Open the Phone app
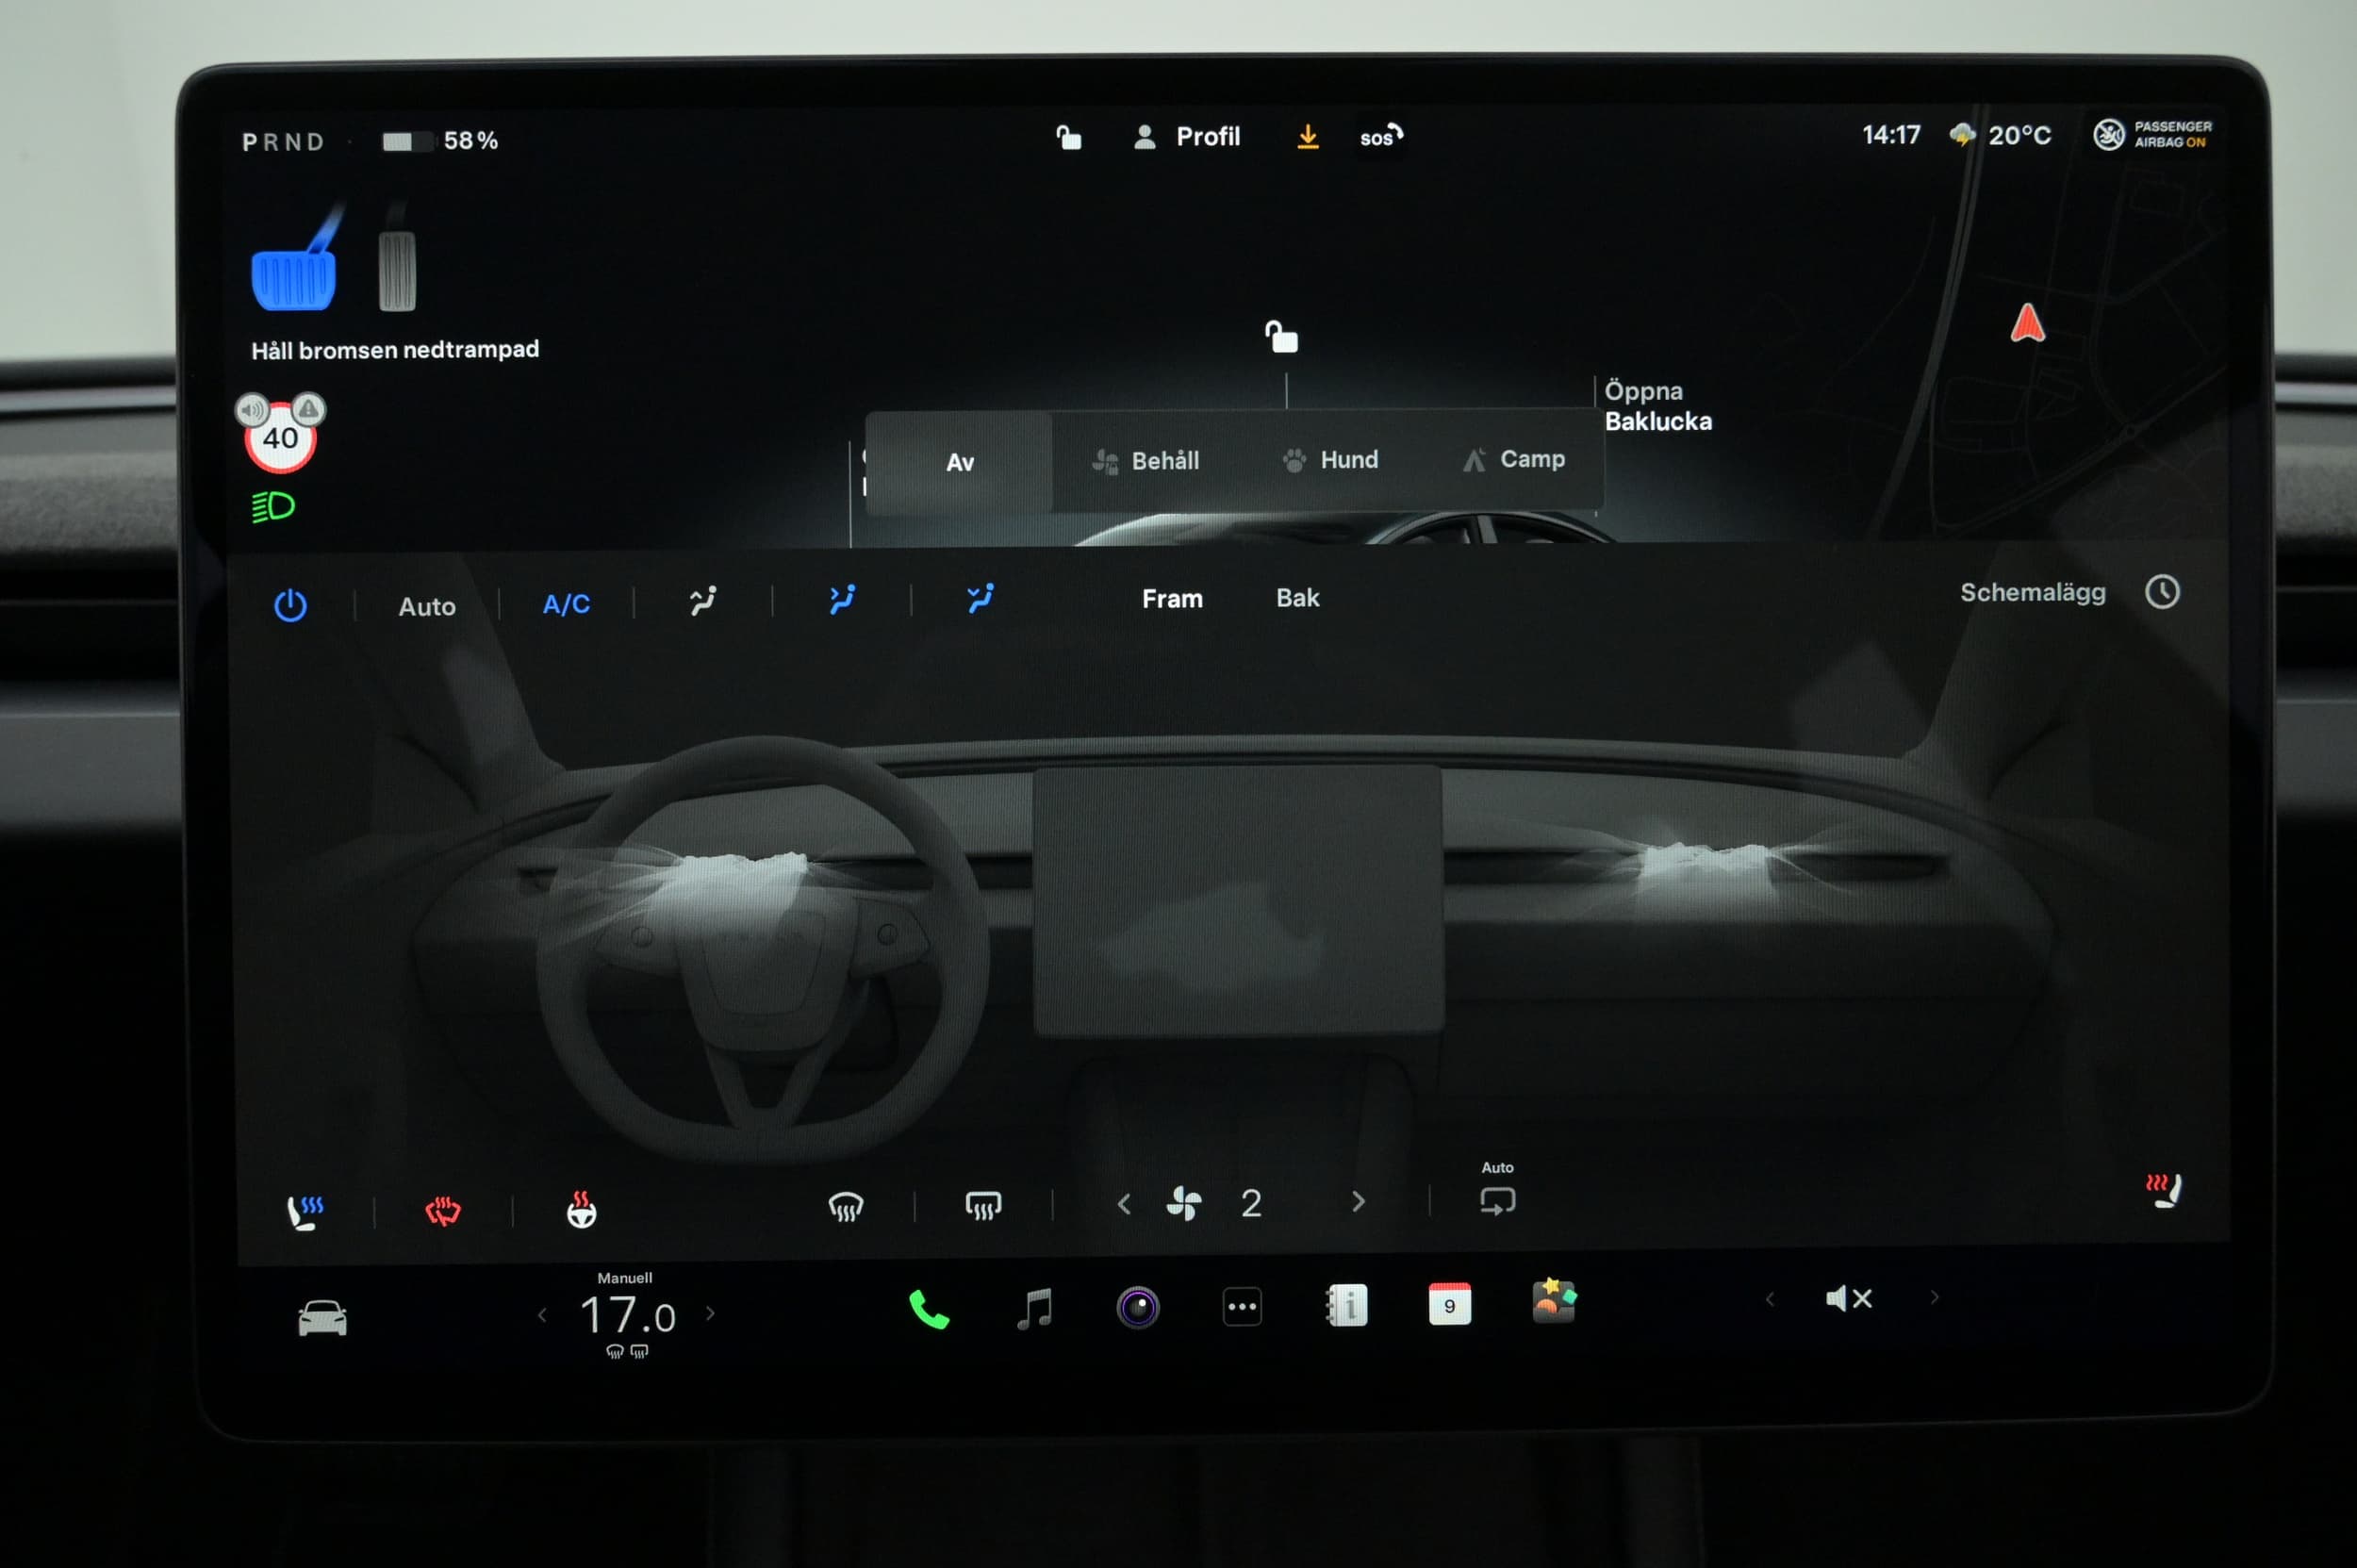Screen dimensions: 2357x1568 [929, 1309]
